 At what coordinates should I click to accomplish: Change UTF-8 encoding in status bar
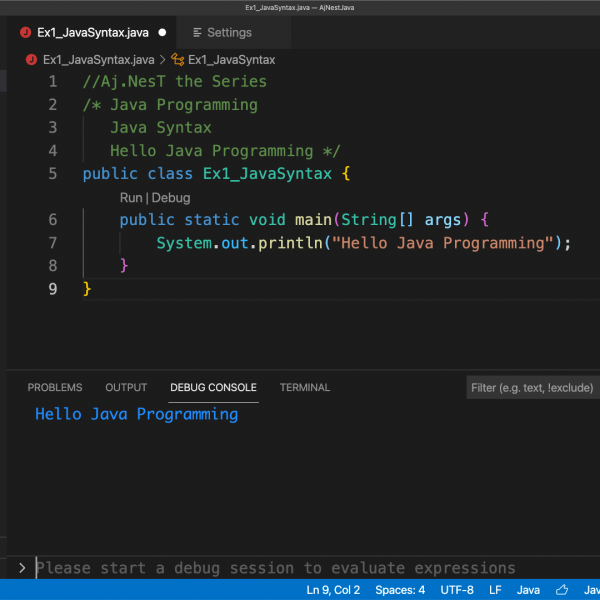(x=456, y=590)
